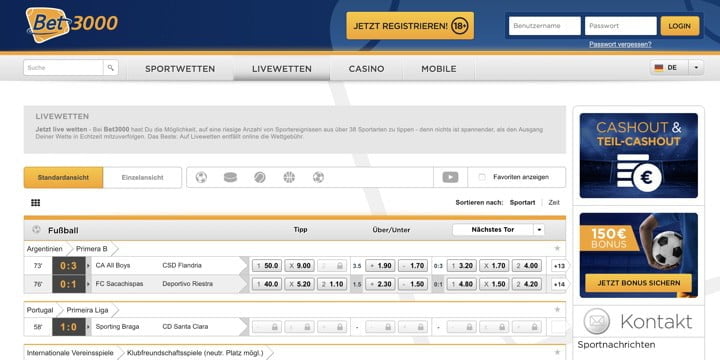Screen dimensions: 720x360
Task: Sort live bets by Zeit
Action: (554, 202)
